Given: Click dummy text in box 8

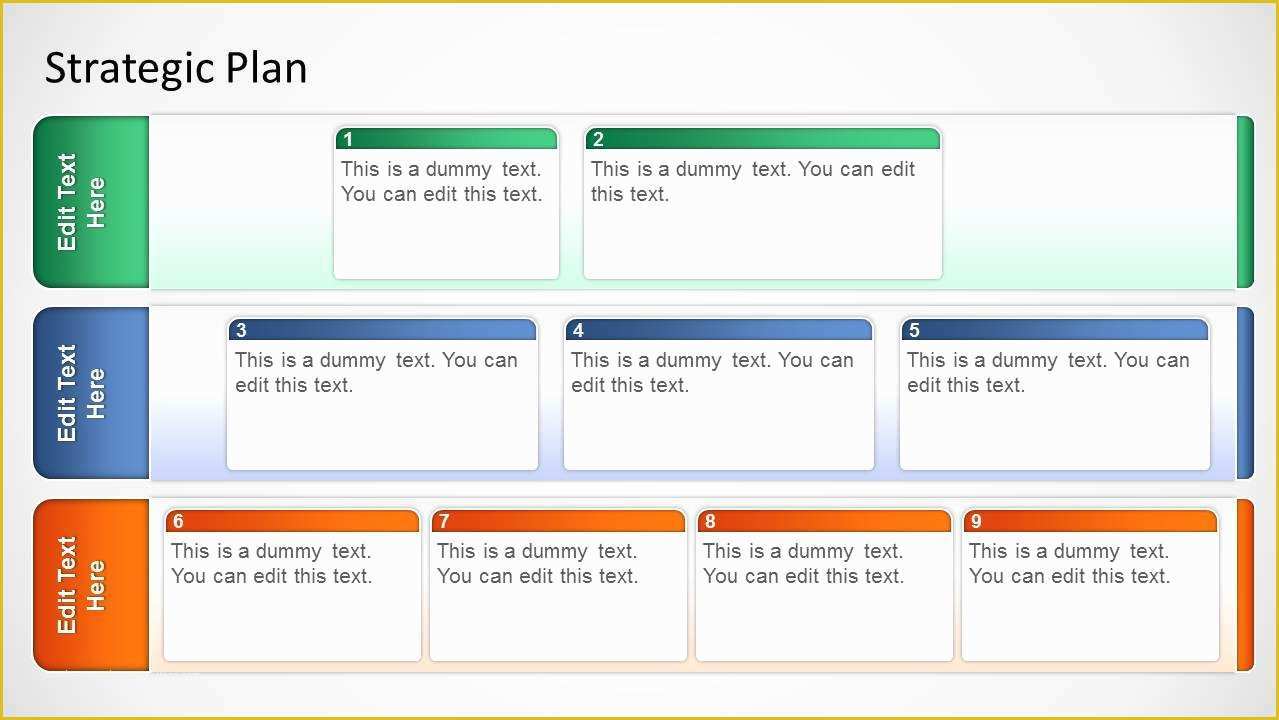Looking at the screenshot, I should click(803, 564).
